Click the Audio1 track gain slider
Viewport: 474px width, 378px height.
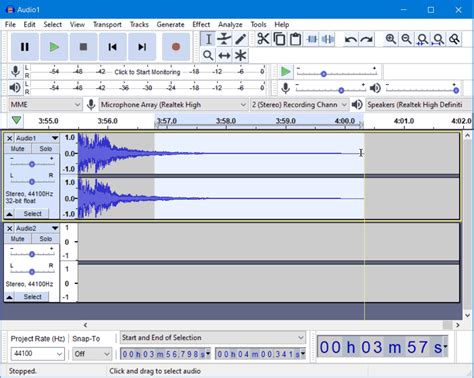32,164
